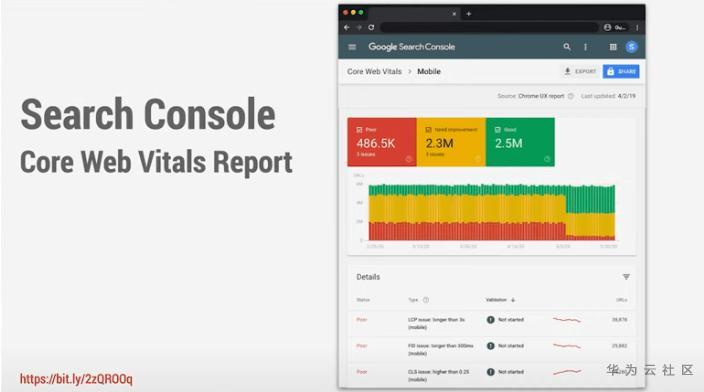Open the CLS issue row
The width and height of the screenshot is (704, 392).
tap(492, 375)
